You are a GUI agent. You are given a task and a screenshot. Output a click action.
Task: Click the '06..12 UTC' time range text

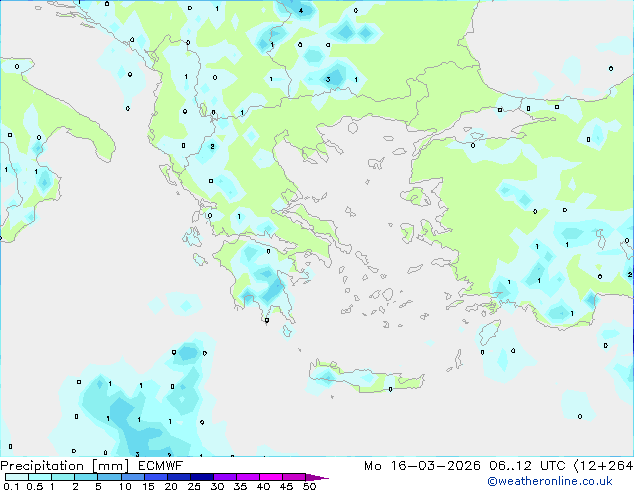tap(527, 466)
